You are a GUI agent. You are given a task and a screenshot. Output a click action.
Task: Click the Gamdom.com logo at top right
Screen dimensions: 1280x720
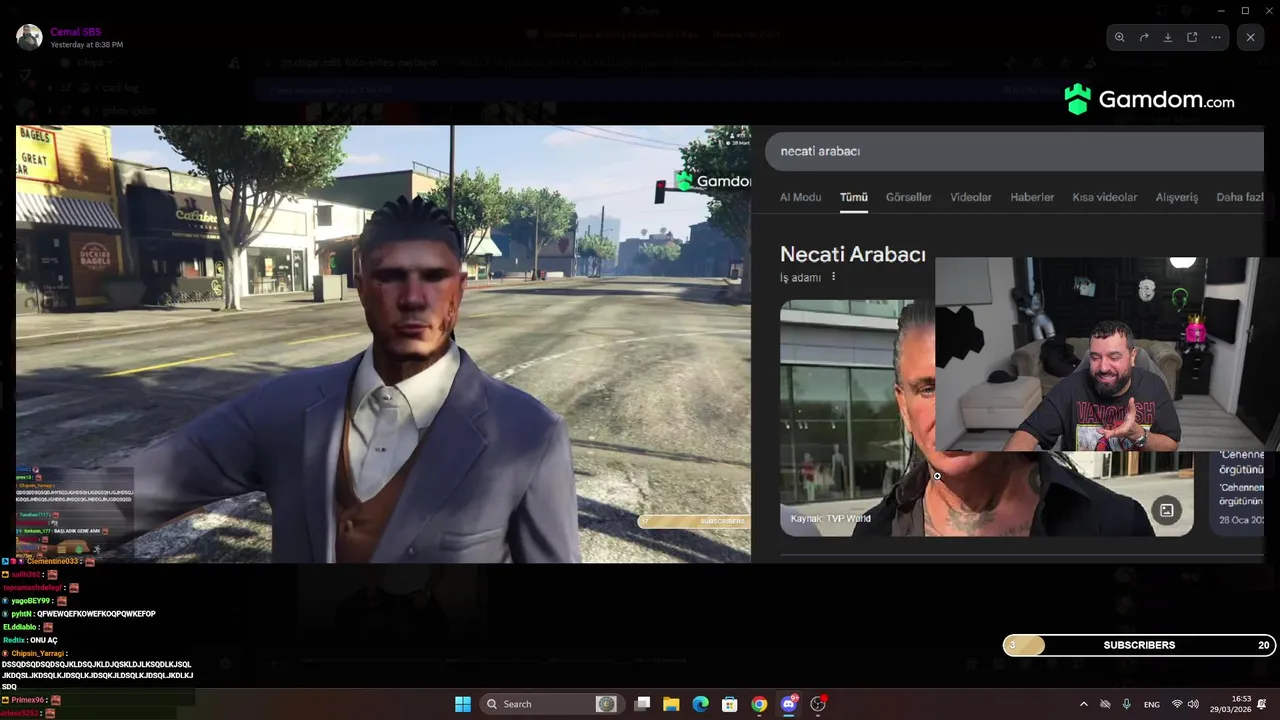click(x=1150, y=100)
